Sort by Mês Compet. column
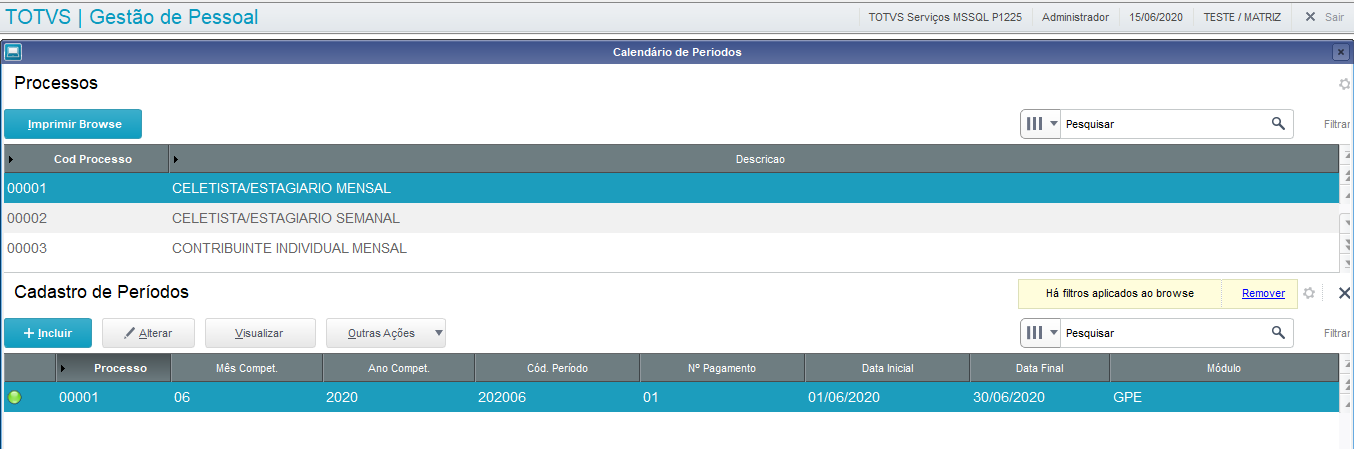Screen dimensions: 1354x449 pyautogui.click(x=247, y=368)
